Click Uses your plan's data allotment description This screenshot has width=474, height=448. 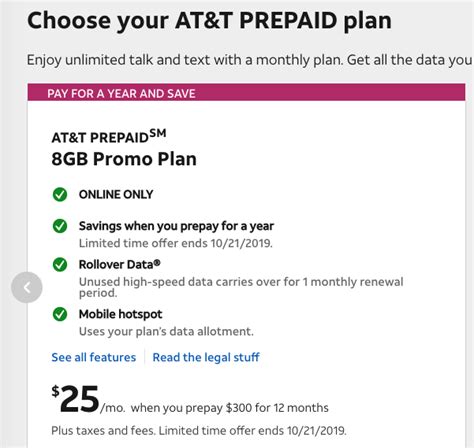[166, 331]
